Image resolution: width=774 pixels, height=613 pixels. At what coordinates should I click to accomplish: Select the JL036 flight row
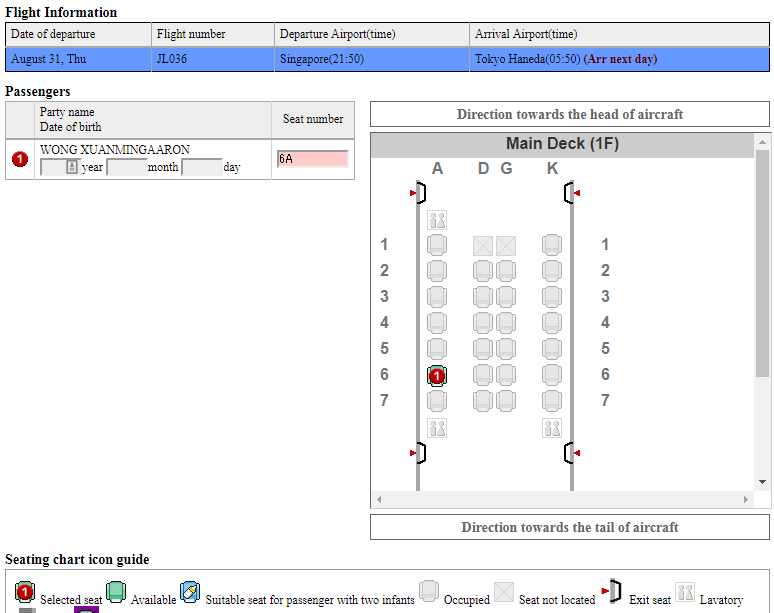[x=387, y=59]
